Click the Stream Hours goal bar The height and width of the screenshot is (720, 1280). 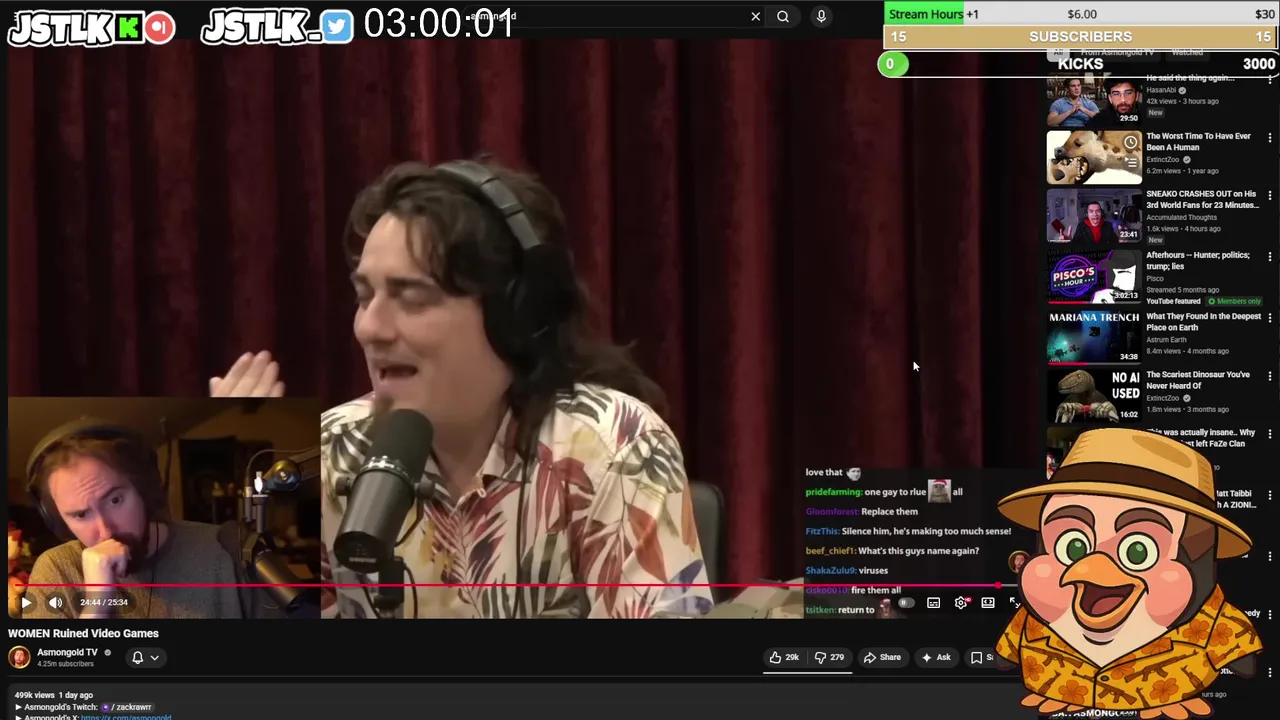(x=1080, y=14)
